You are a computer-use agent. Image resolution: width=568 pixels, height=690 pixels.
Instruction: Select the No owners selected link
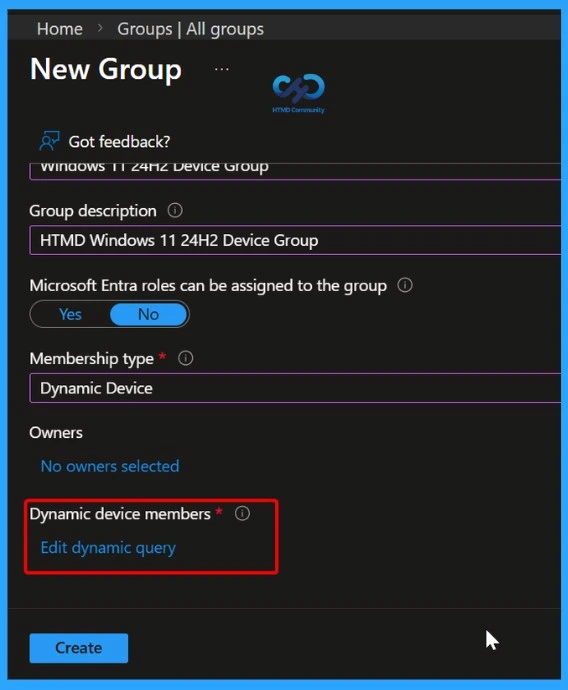point(110,466)
